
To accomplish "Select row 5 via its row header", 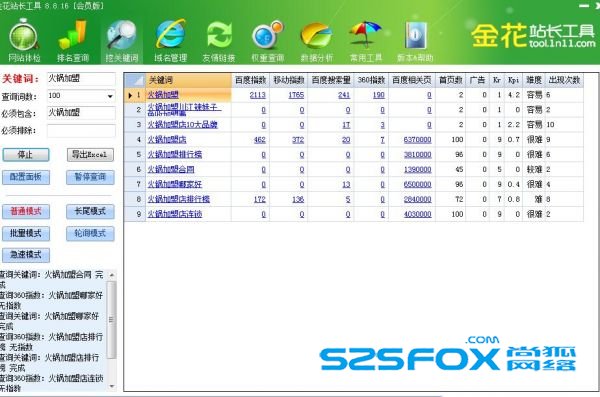I will click(135, 155).
